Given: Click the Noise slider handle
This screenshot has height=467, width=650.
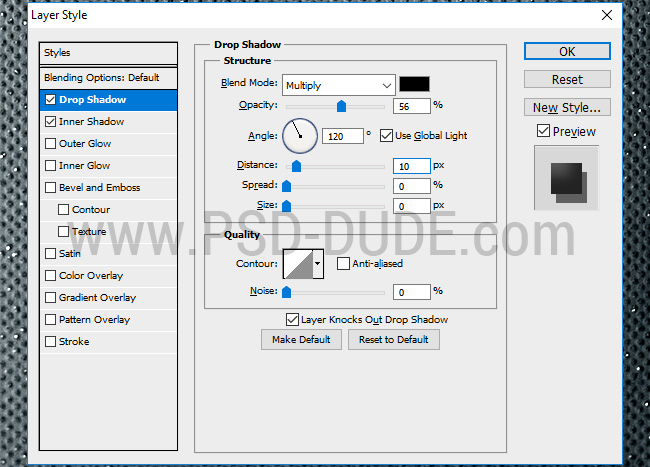Looking at the screenshot, I should [286, 292].
